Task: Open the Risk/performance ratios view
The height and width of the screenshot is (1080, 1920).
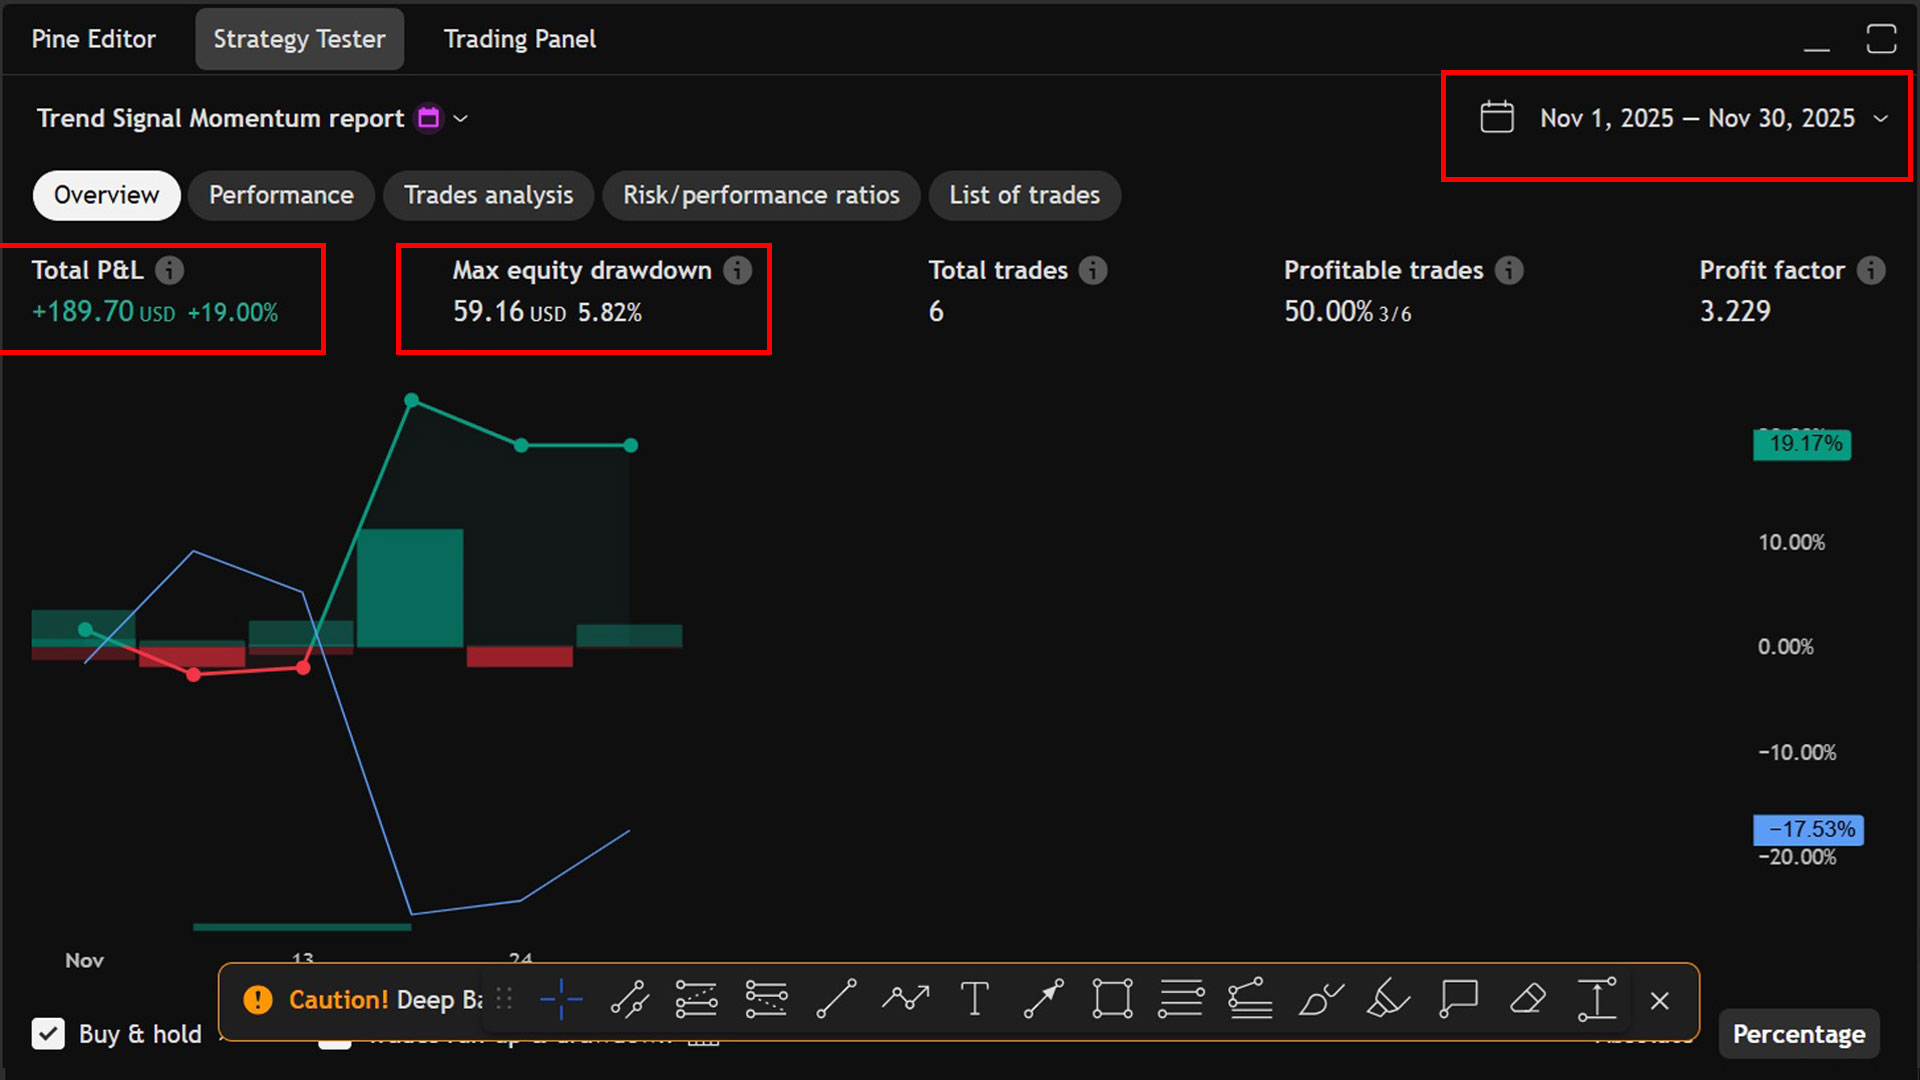Action: click(761, 195)
